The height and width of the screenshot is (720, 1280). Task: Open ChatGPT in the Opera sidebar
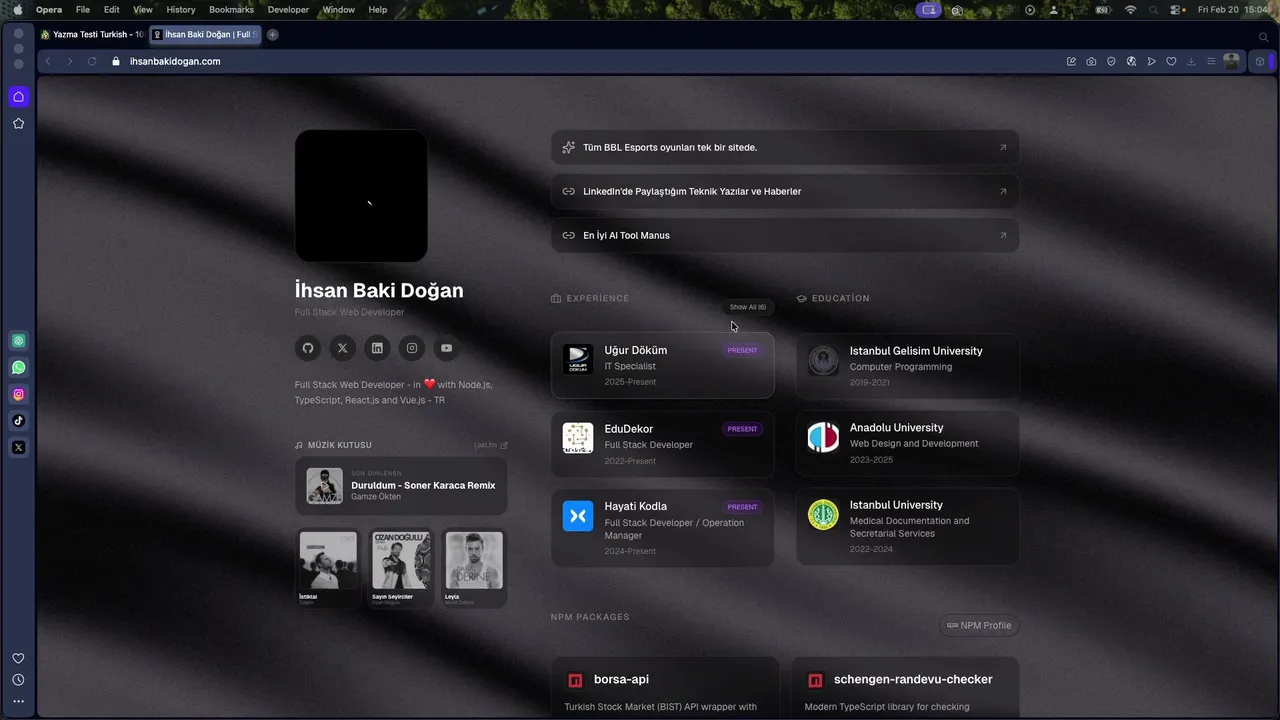(18, 341)
